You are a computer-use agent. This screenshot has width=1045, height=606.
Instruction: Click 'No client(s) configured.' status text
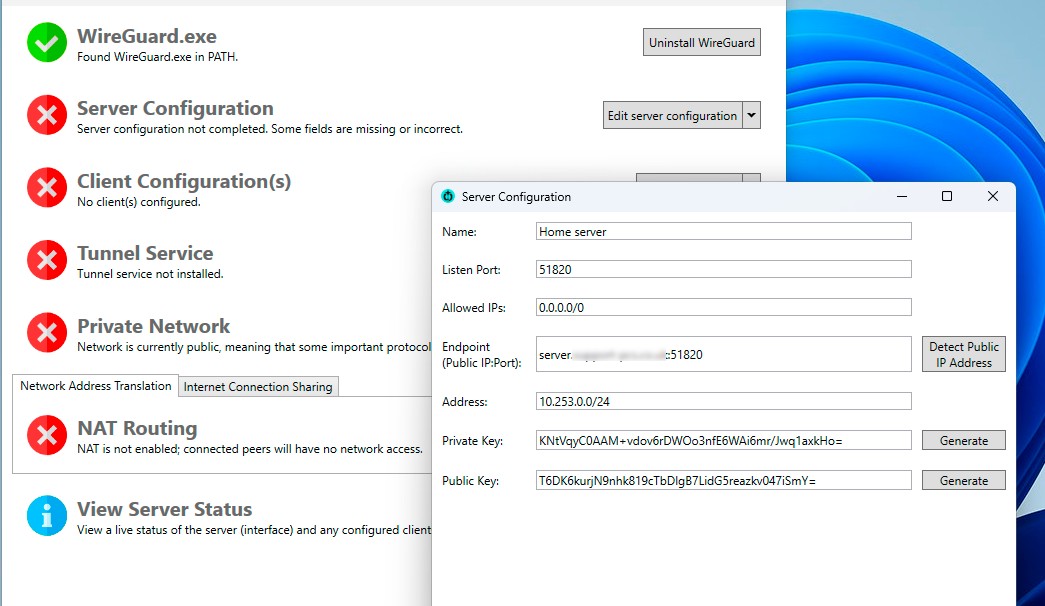click(139, 202)
